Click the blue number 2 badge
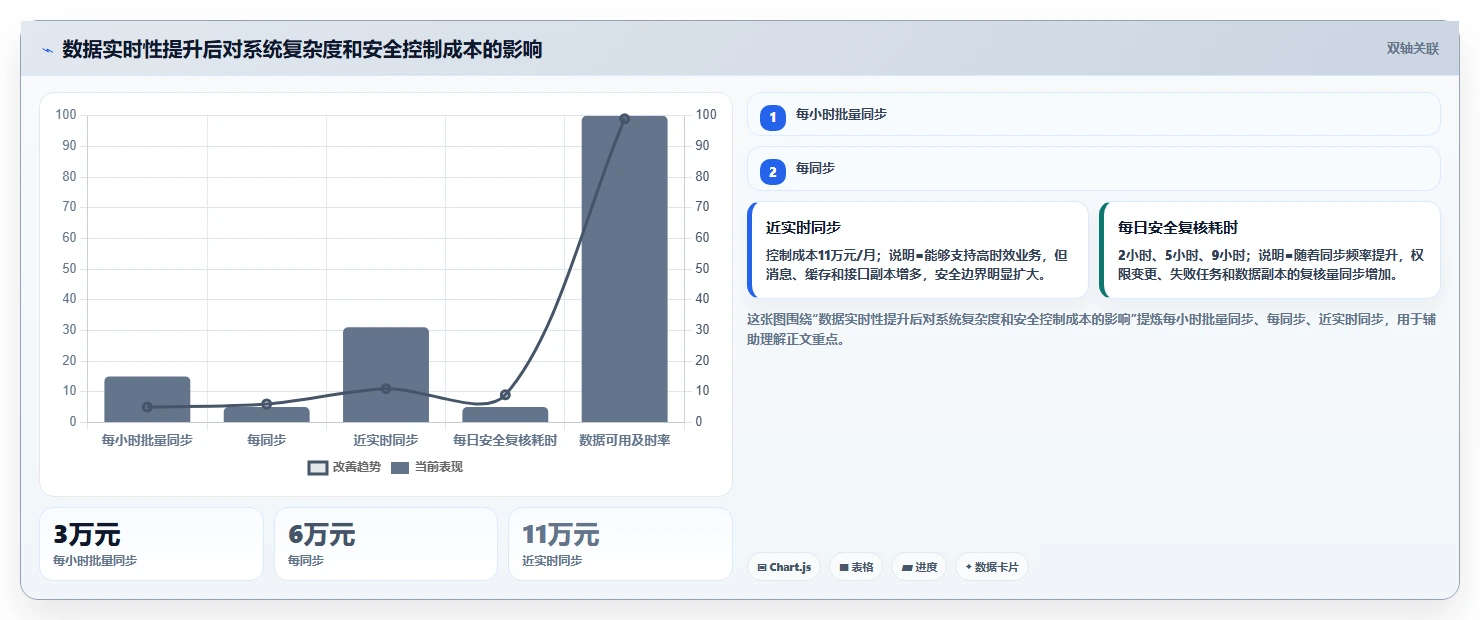 click(772, 172)
